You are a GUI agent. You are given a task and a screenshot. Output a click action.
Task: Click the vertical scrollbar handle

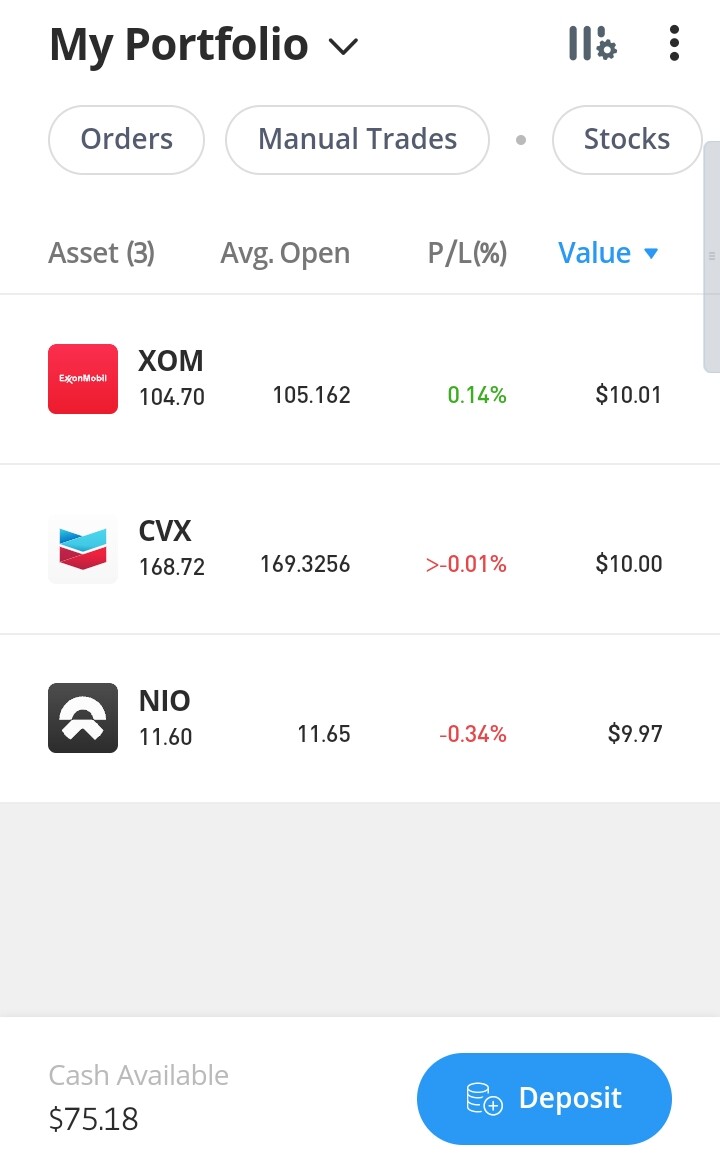[x=712, y=256]
